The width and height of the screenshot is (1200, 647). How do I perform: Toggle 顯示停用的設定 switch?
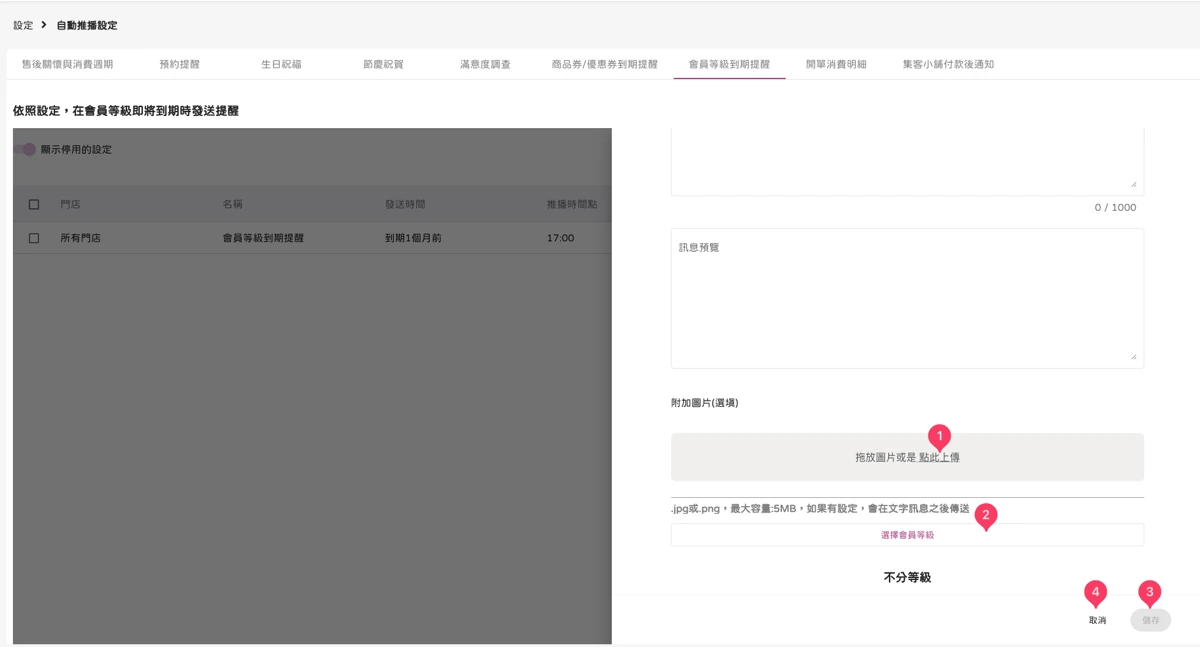25,149
